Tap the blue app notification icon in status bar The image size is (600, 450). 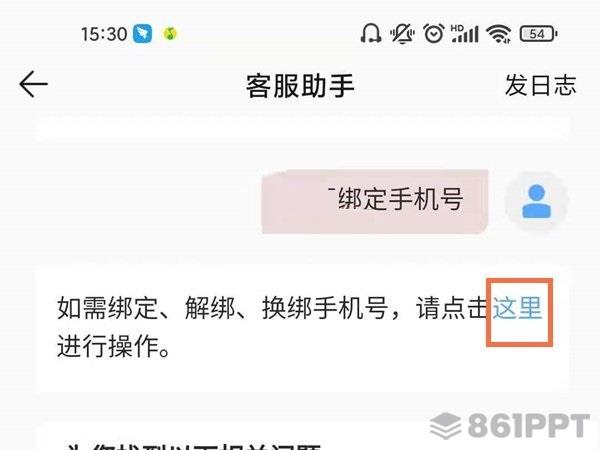(x=142, y=34)
